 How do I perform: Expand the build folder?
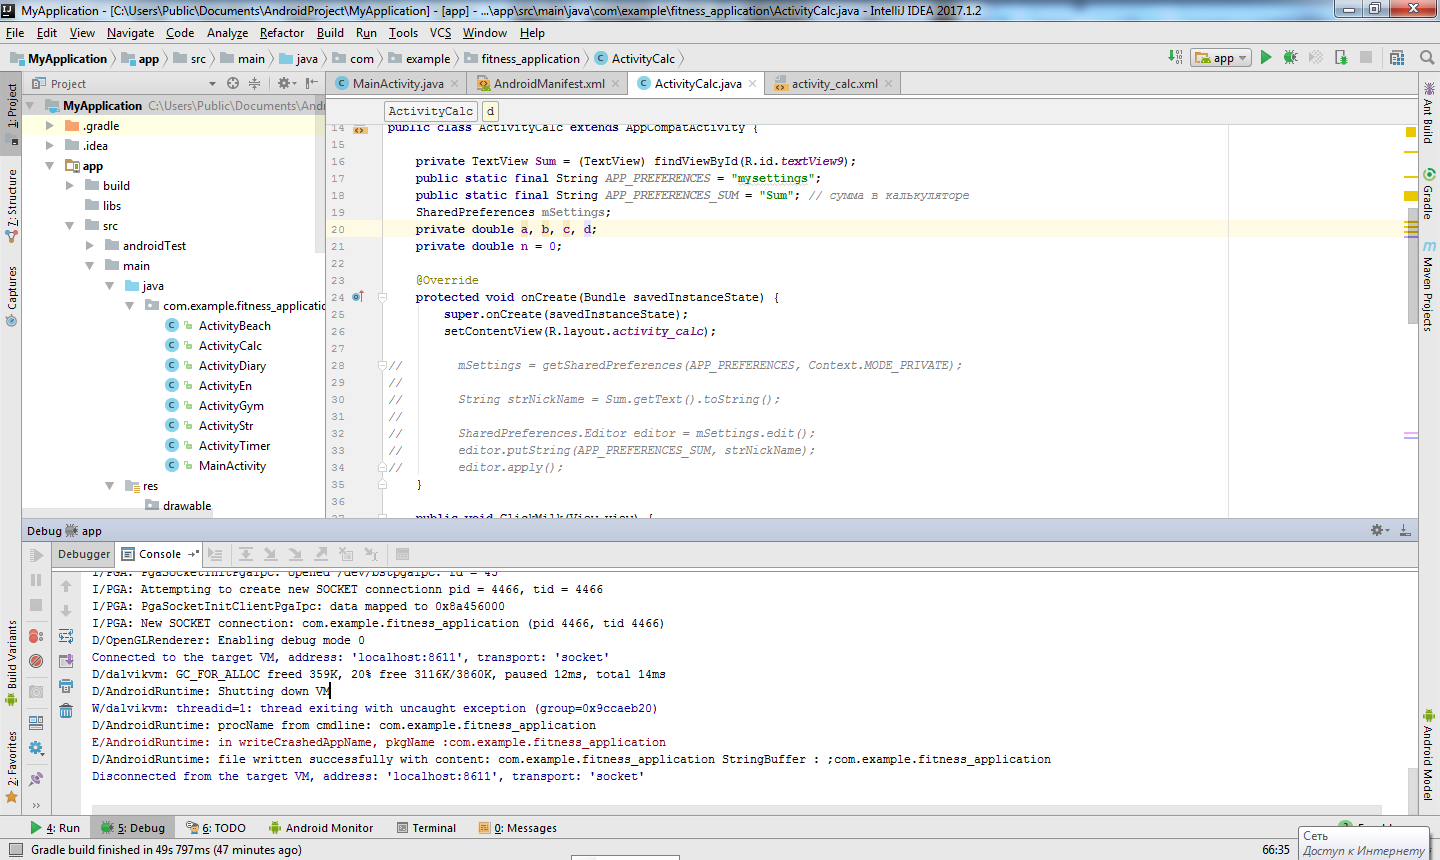pyautogui.click(x=70, y=186)
